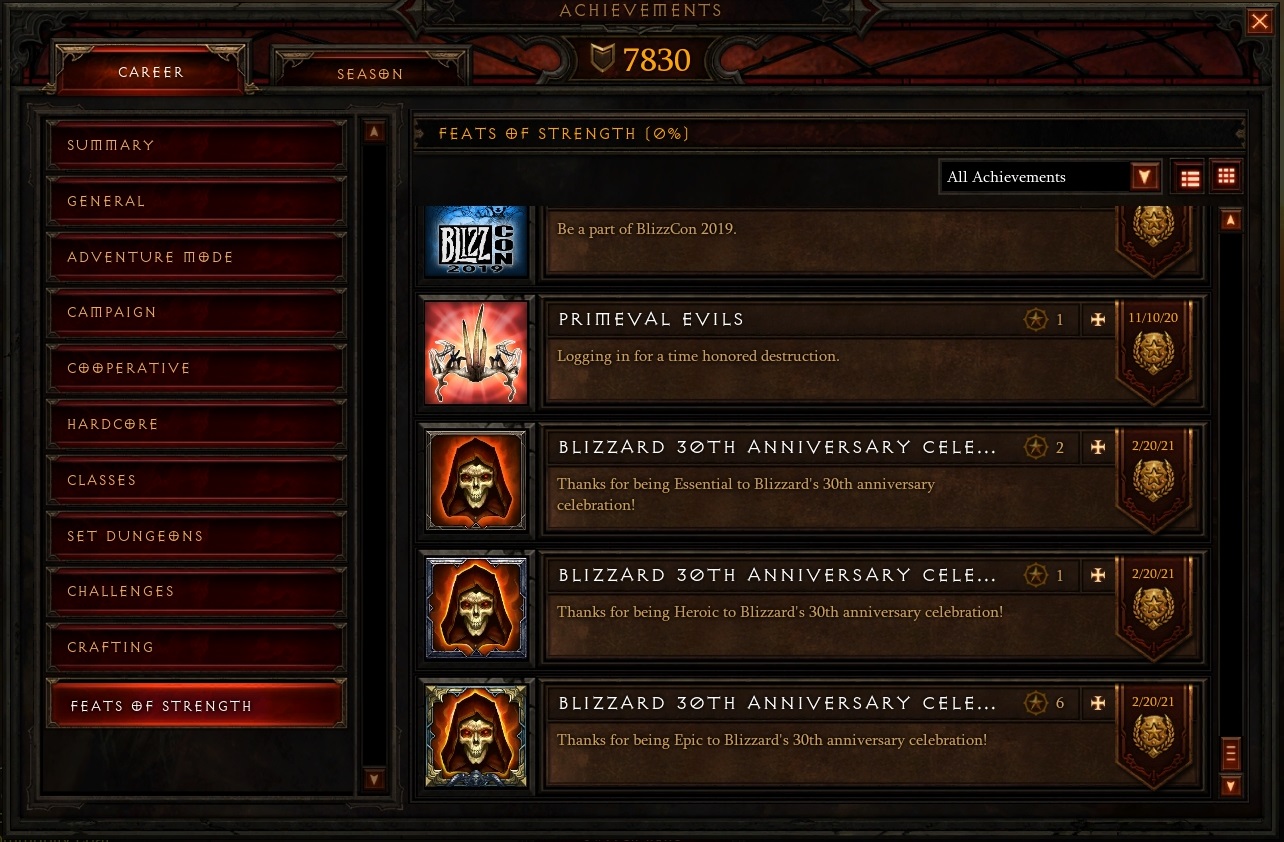Click the BlizzCon 2019 achievement icon

click(x=476, y=241)
